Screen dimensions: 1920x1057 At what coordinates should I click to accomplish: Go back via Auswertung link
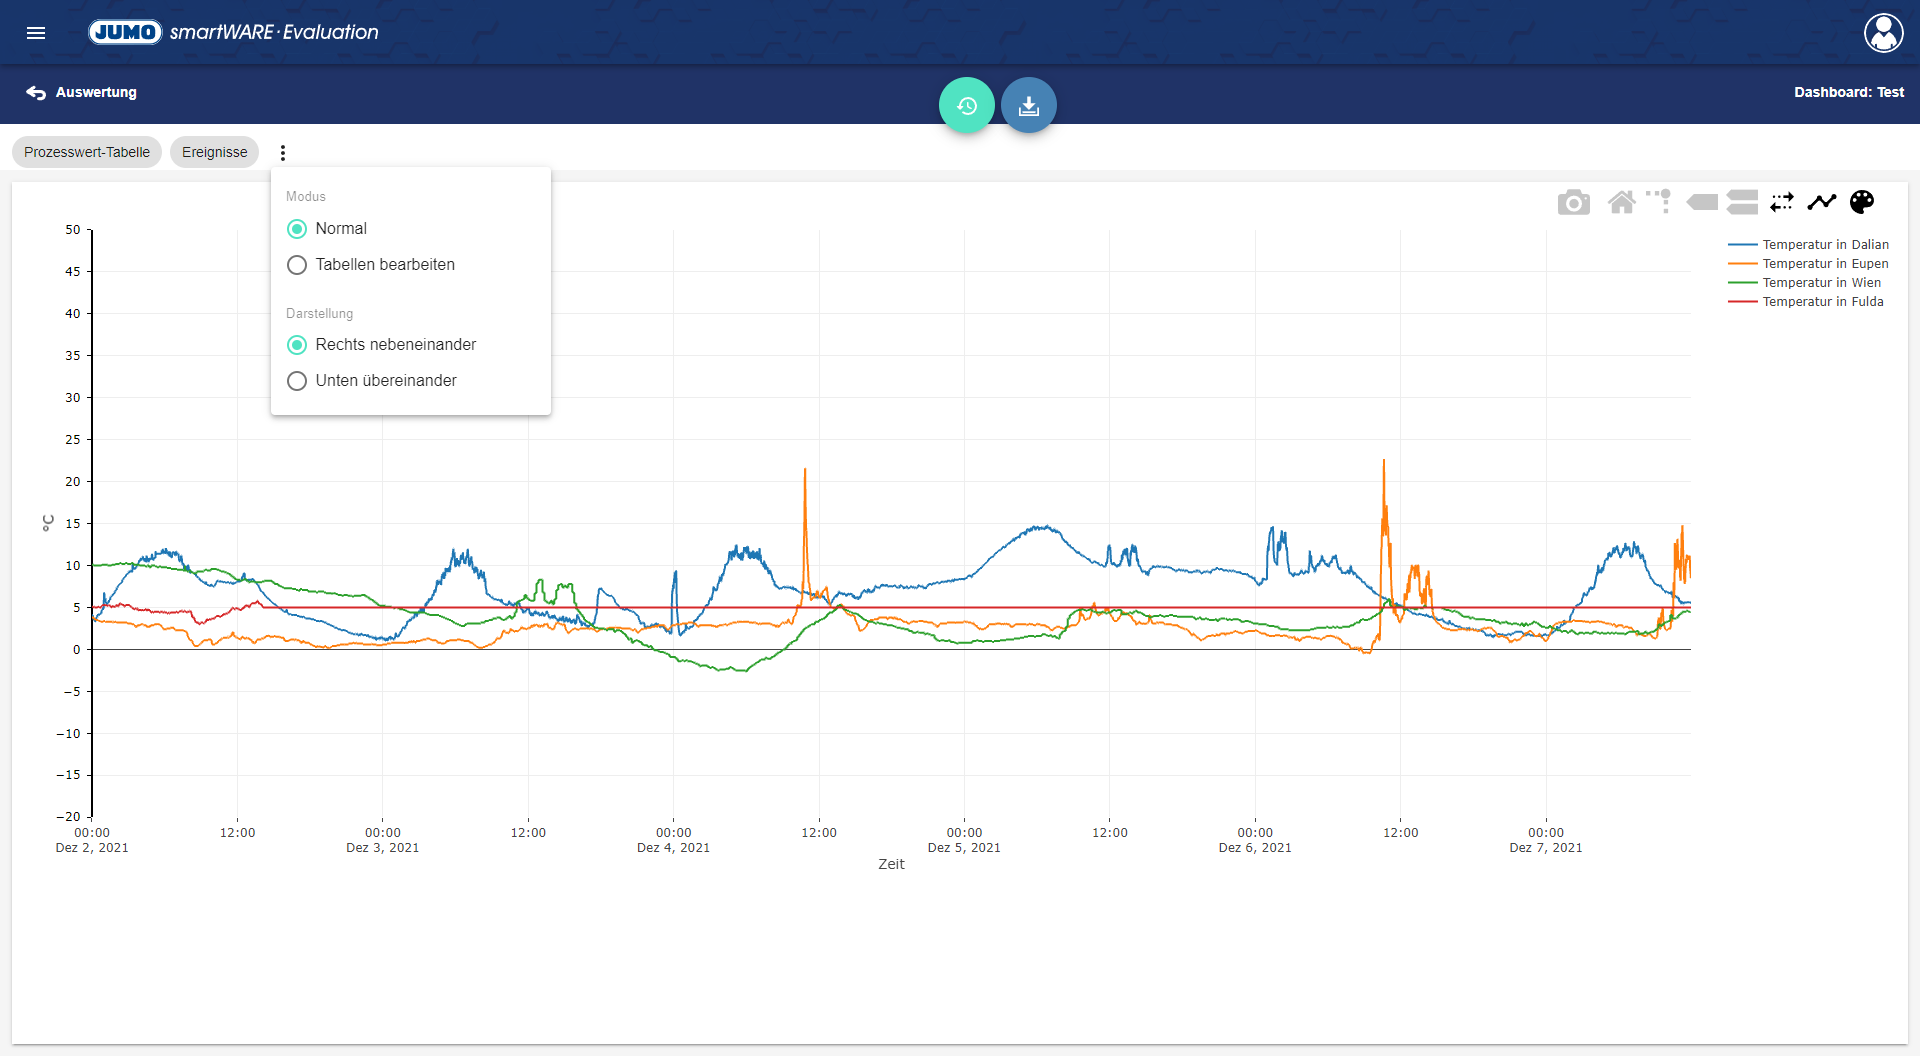coord(82,93)
